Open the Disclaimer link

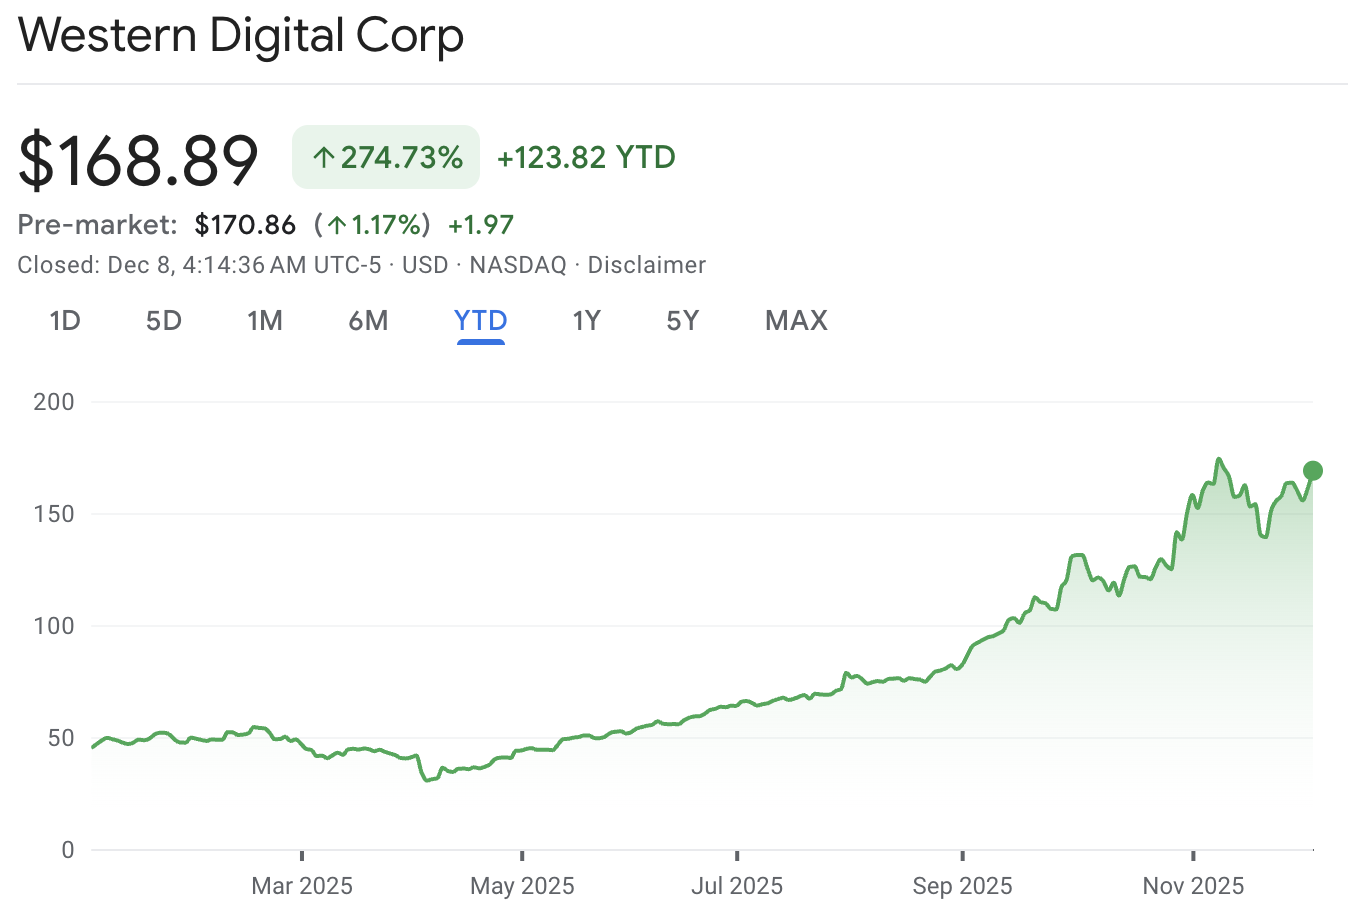tap(647, 264)
